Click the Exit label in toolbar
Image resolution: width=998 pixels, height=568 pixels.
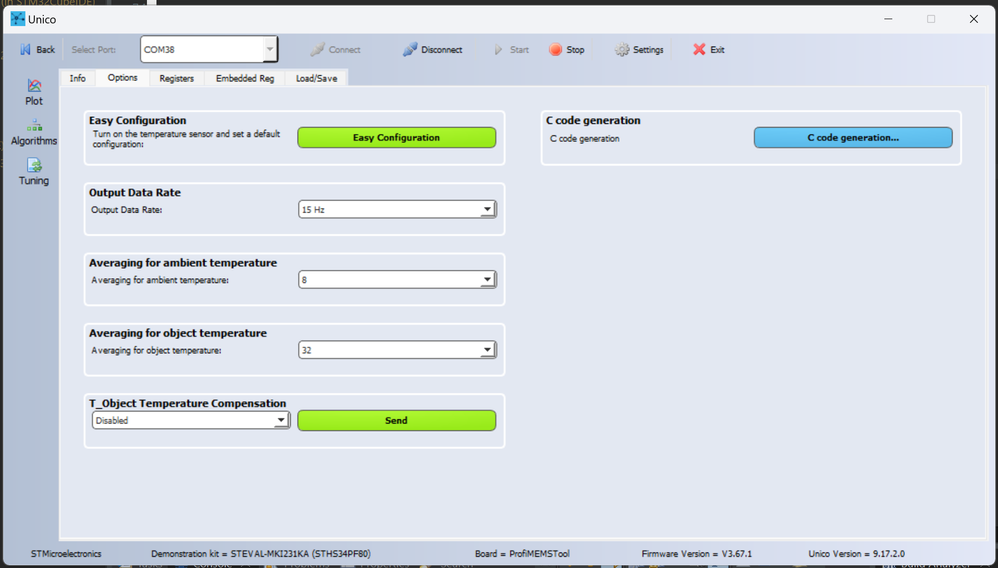click(717, 50)
